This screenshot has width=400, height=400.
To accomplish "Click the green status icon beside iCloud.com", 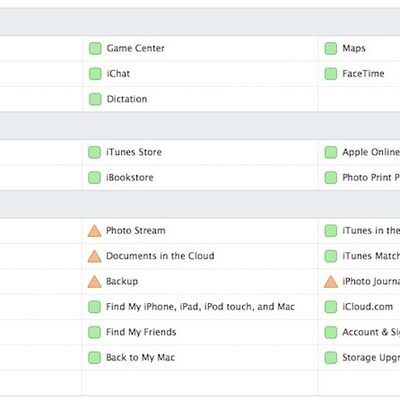I will pyautogui.click(x=331, y=307).
